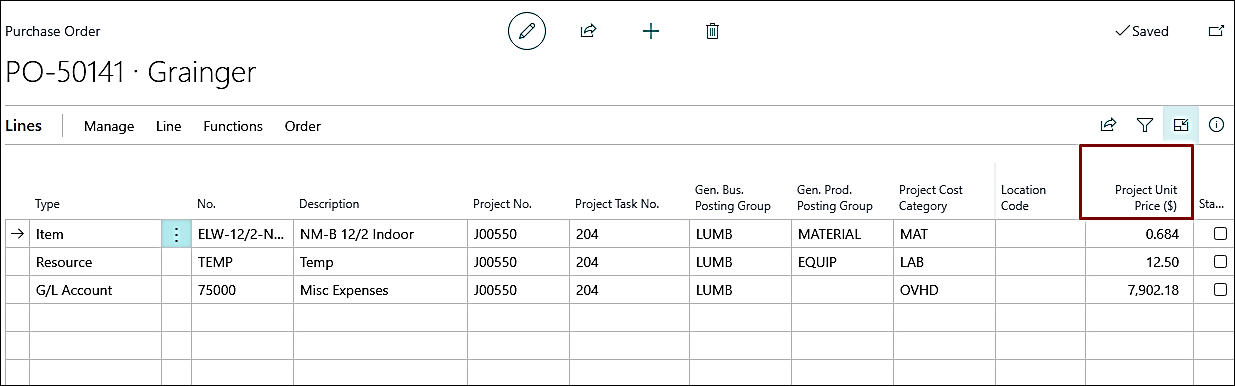Select the Item type cell
The width and height of the screenshot is (1235, 386).
[95, 234]
